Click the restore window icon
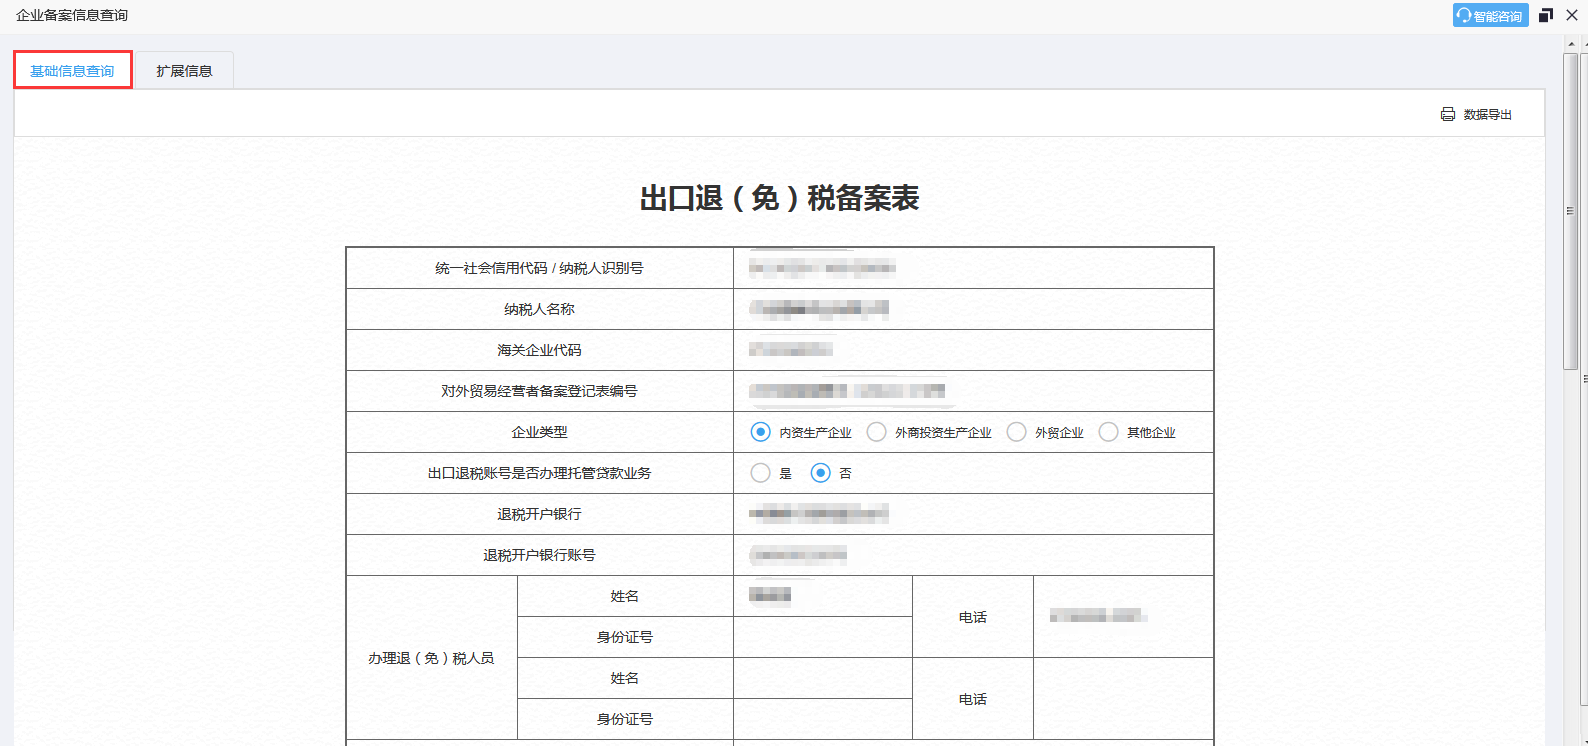The image size is (1588, 746). point(1546,15)
